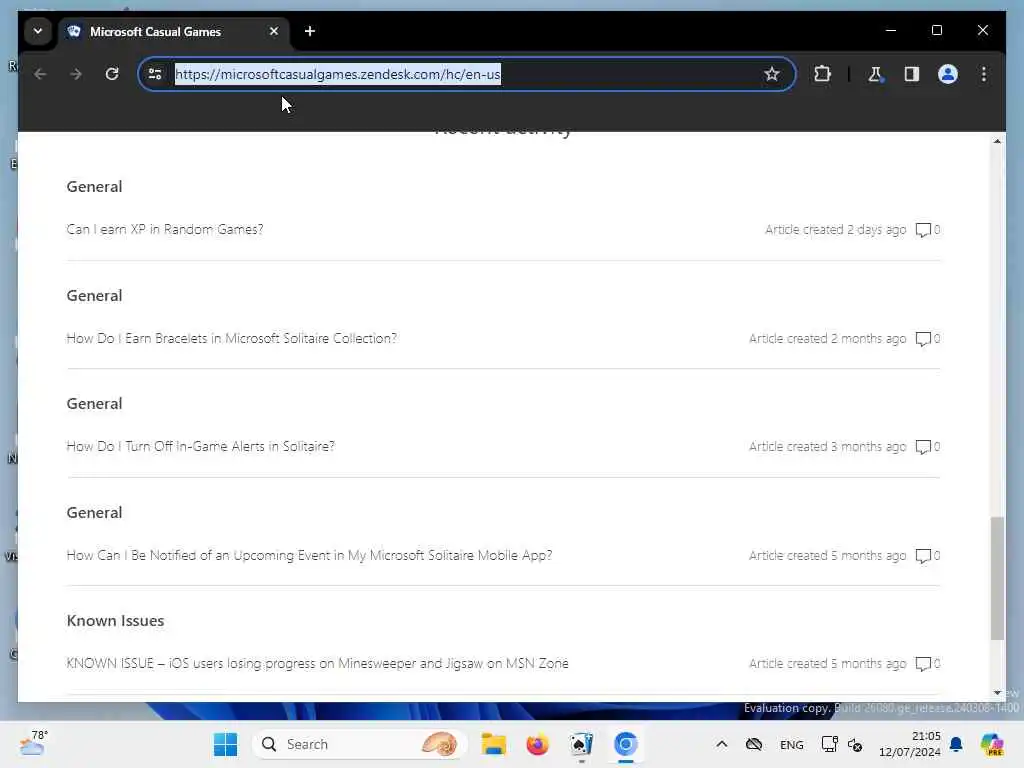Click comment icon for In-Game Alerts article
Viewport: 1024px width, 768px height.
point(923,447)
